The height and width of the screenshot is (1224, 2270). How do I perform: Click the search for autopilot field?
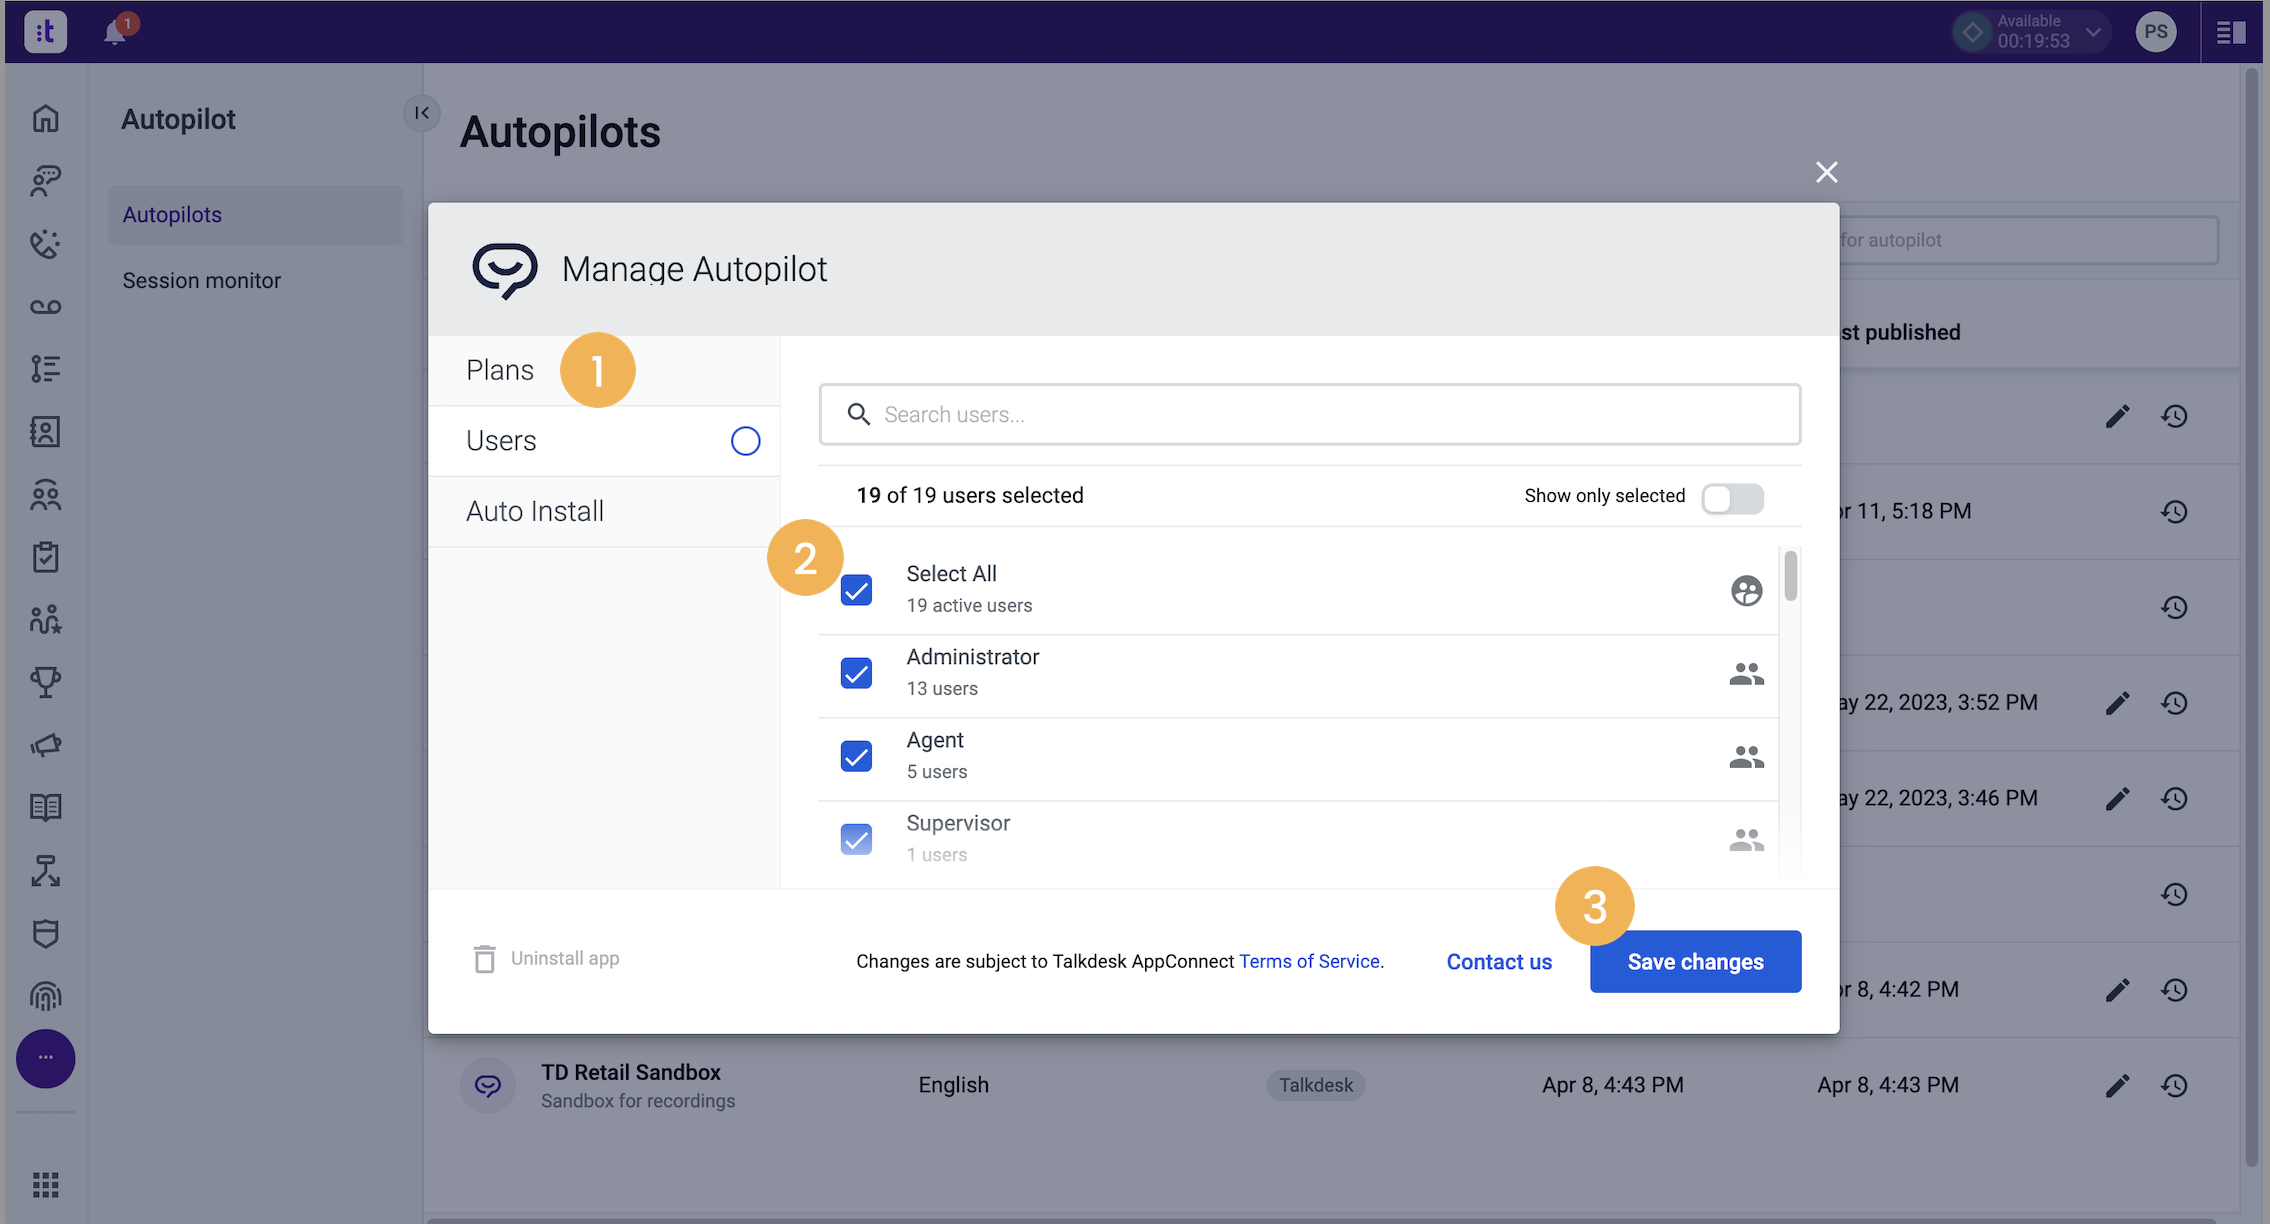point(2028,240)
